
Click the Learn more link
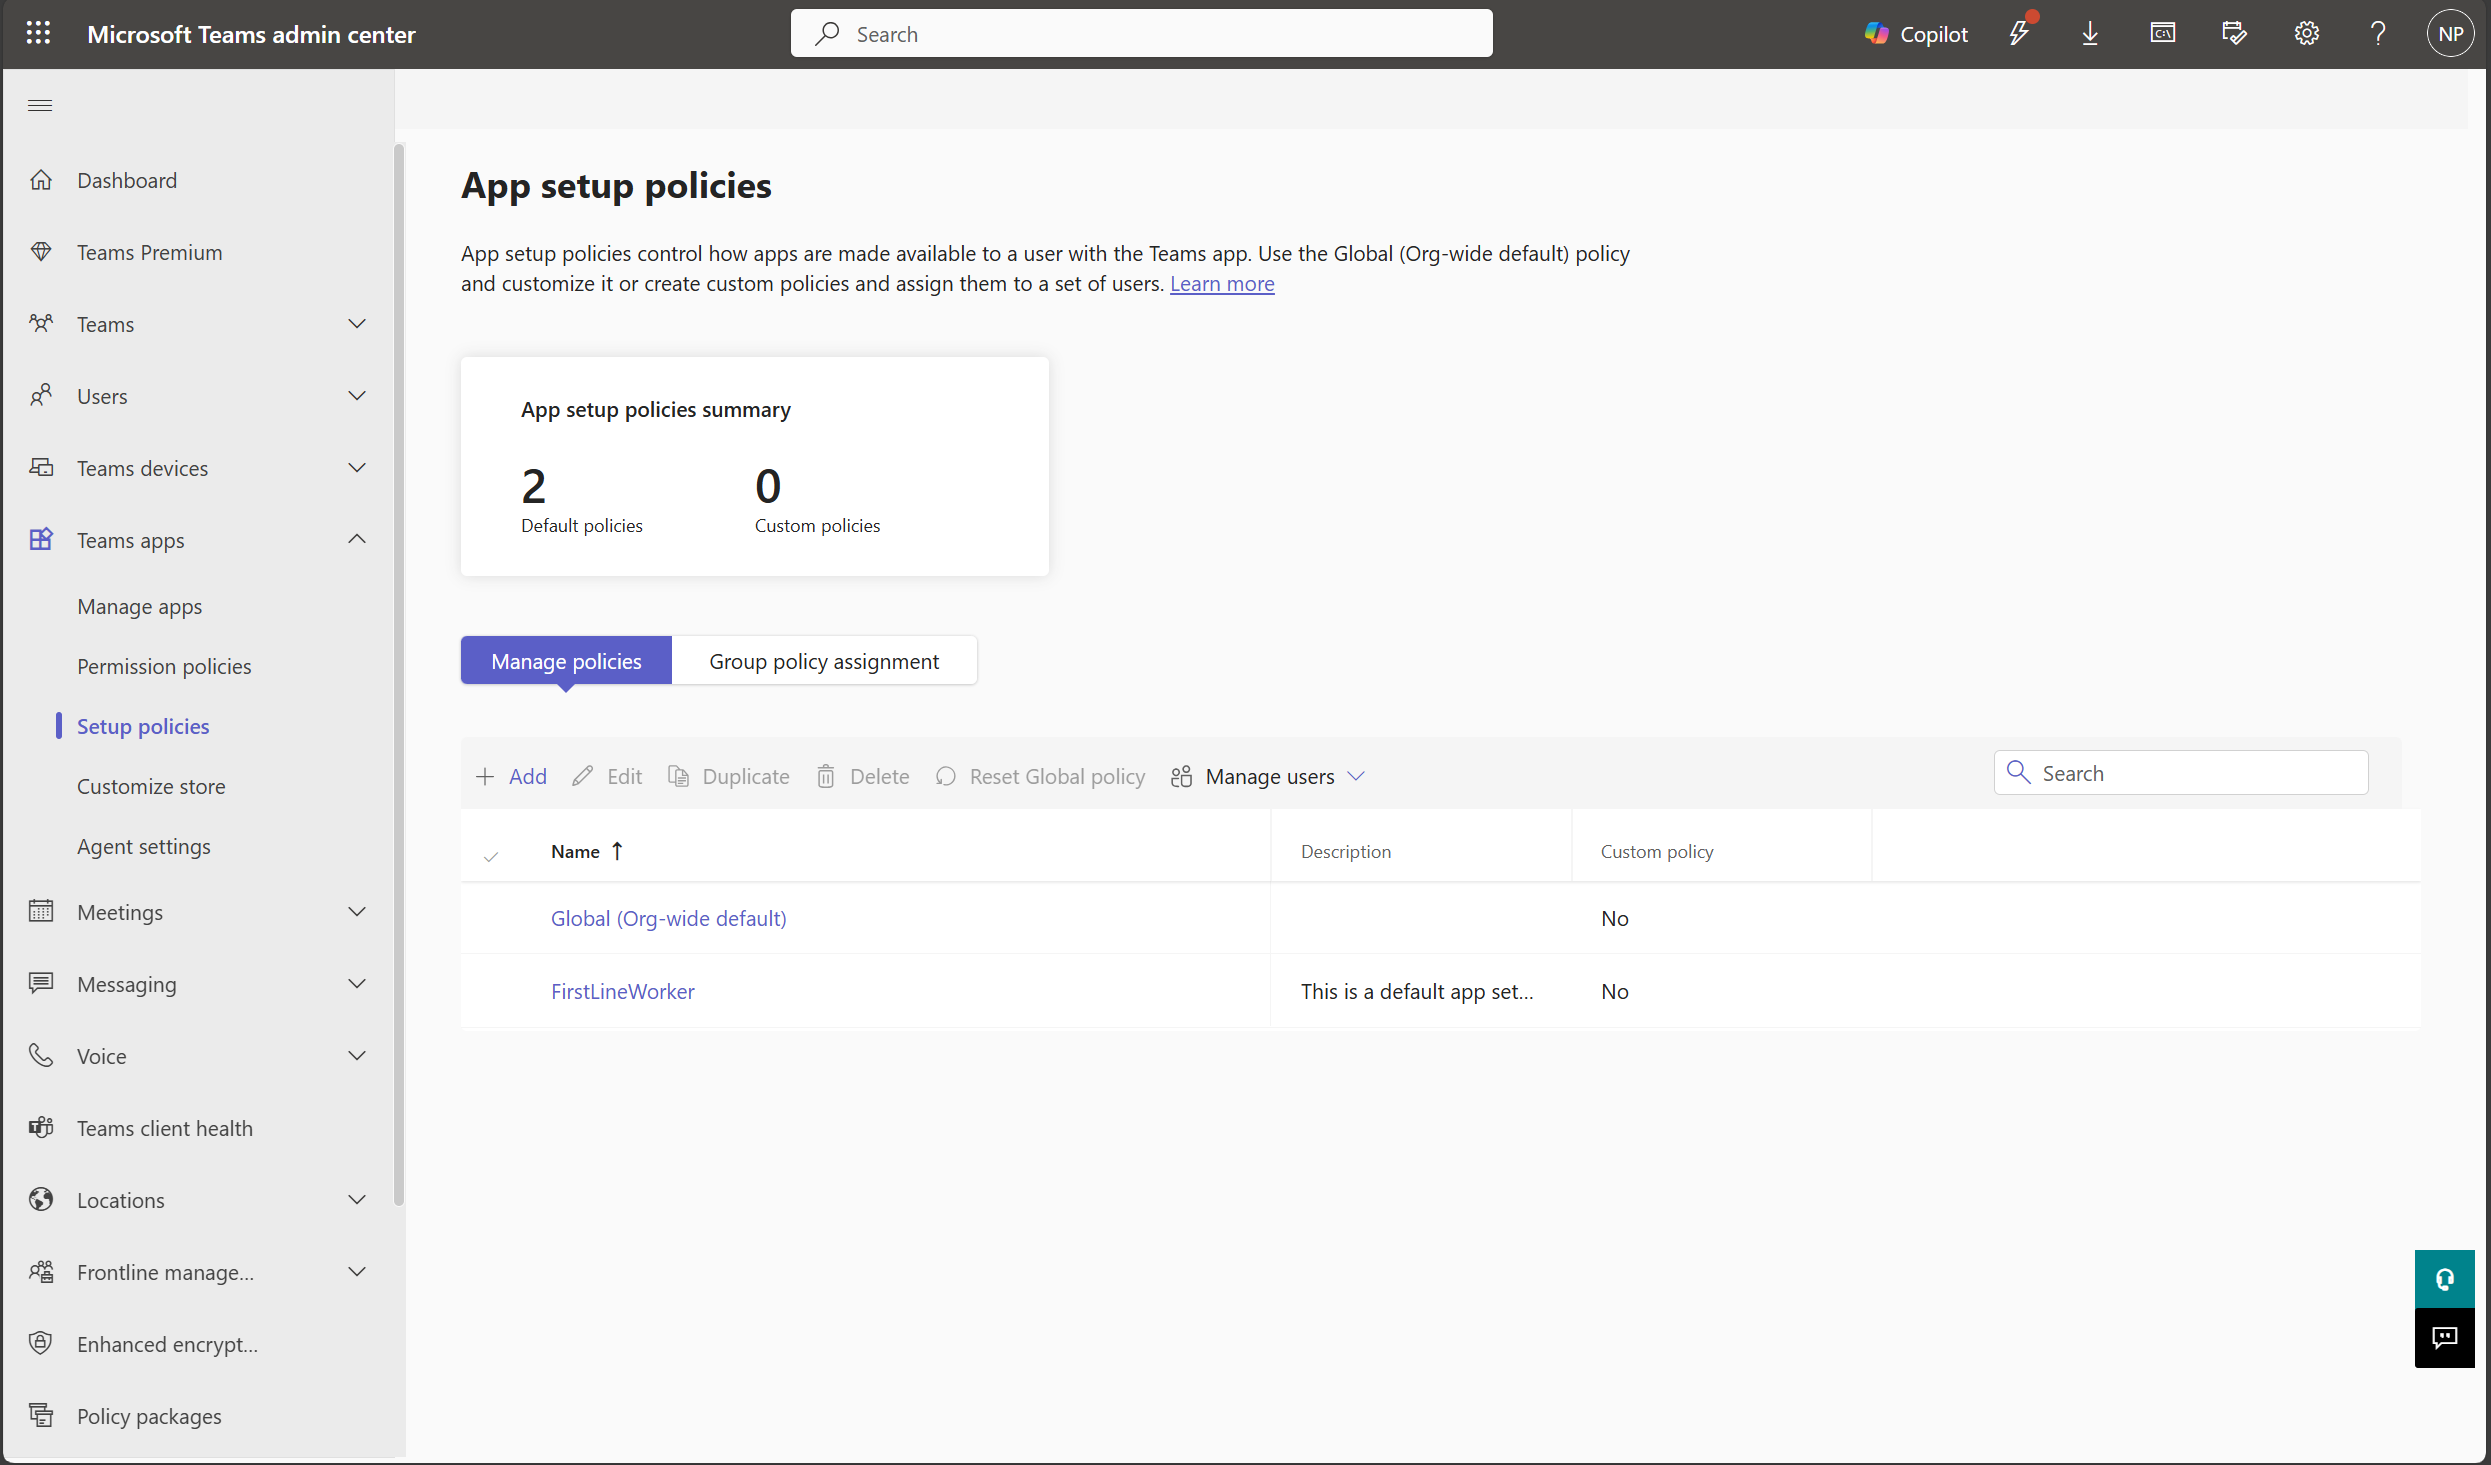(1221, 284)
